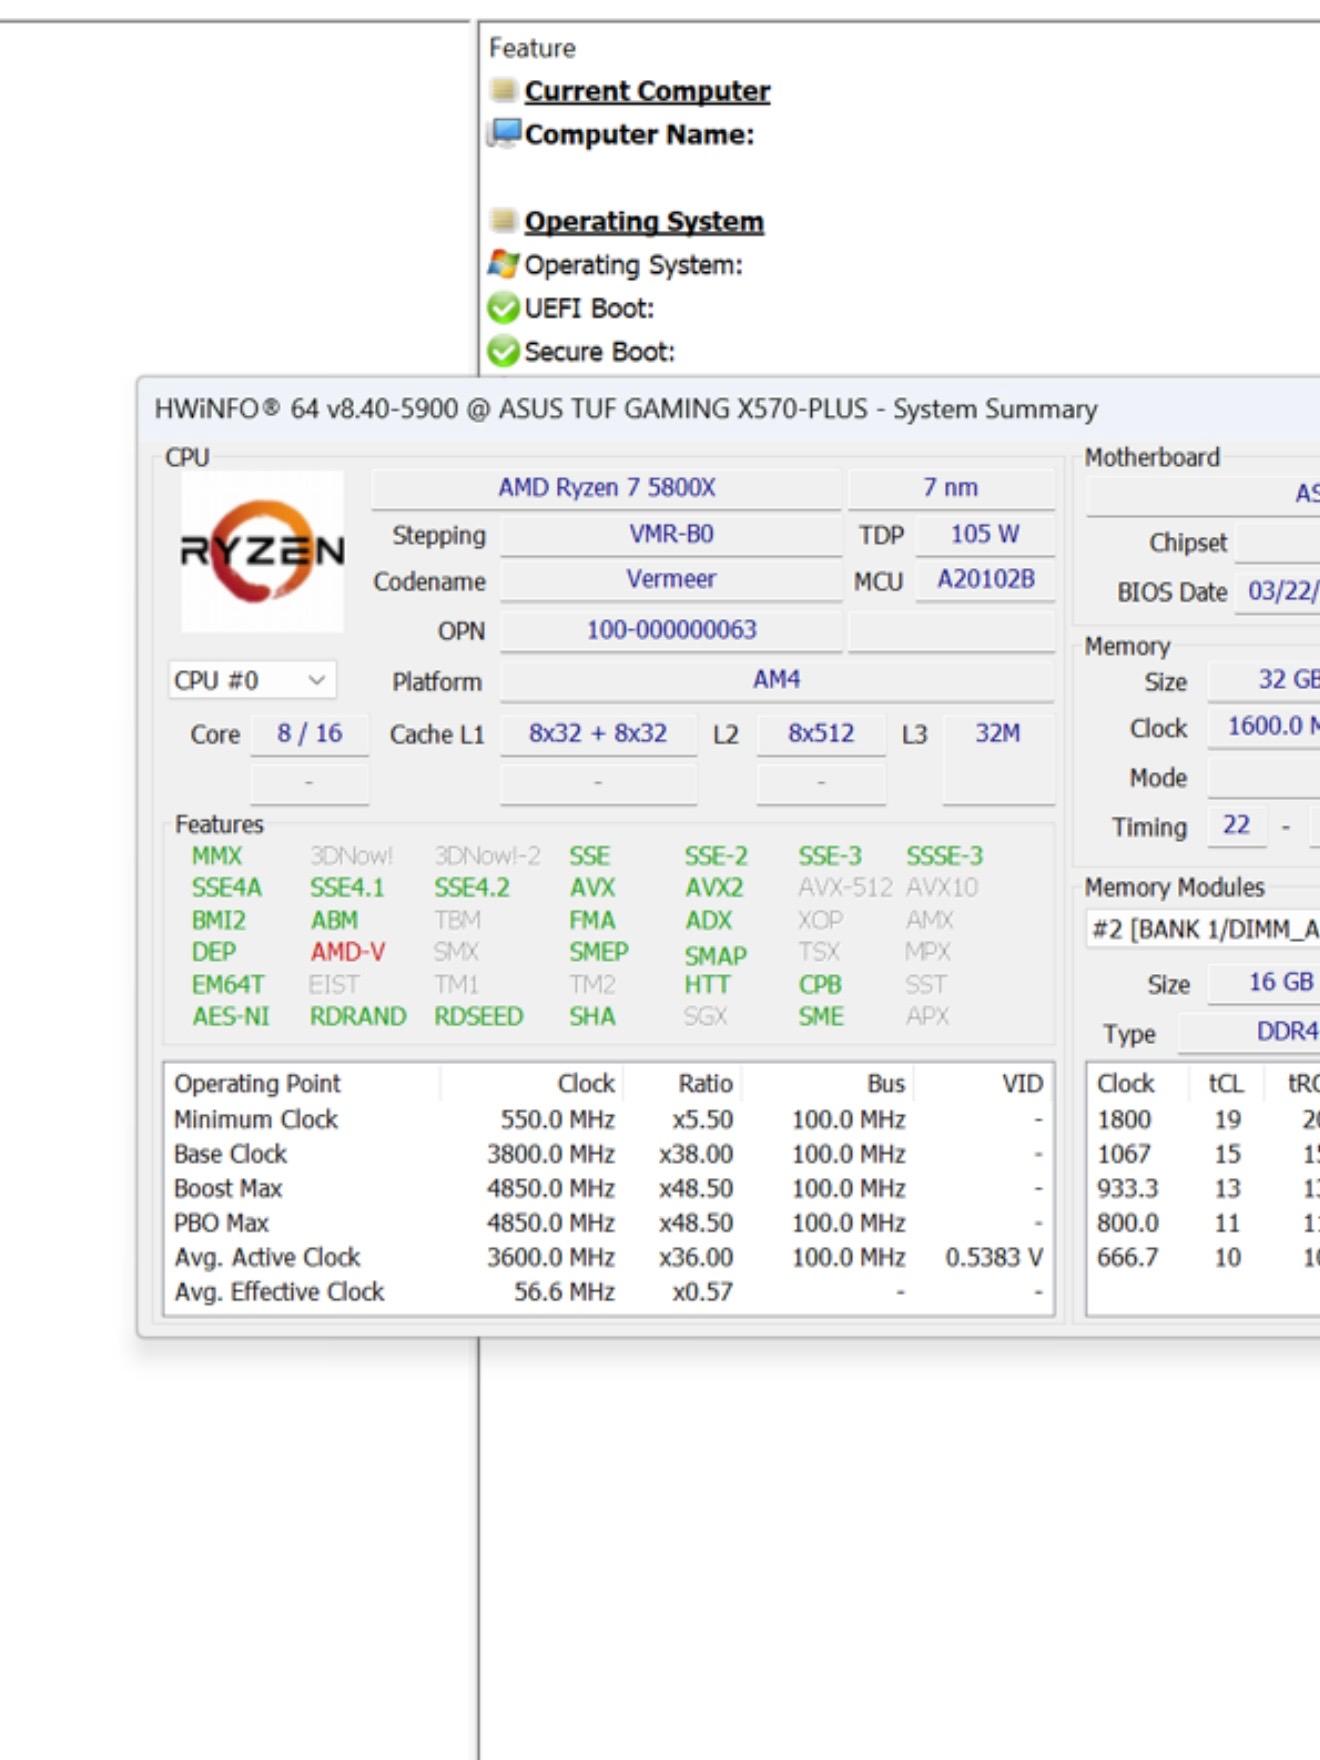Click the AVX2 feature flag
The height and width of the screenshot is (1760, 1320).
tap(714, 888)
